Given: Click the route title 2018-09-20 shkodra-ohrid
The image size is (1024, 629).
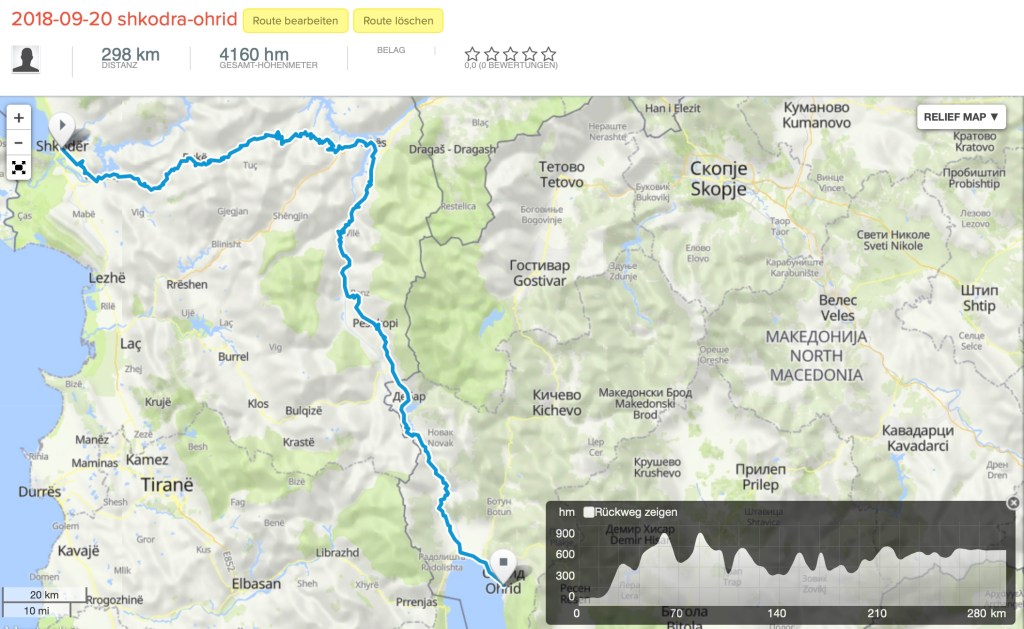Looking at the screenshot, I should (124, 20).
